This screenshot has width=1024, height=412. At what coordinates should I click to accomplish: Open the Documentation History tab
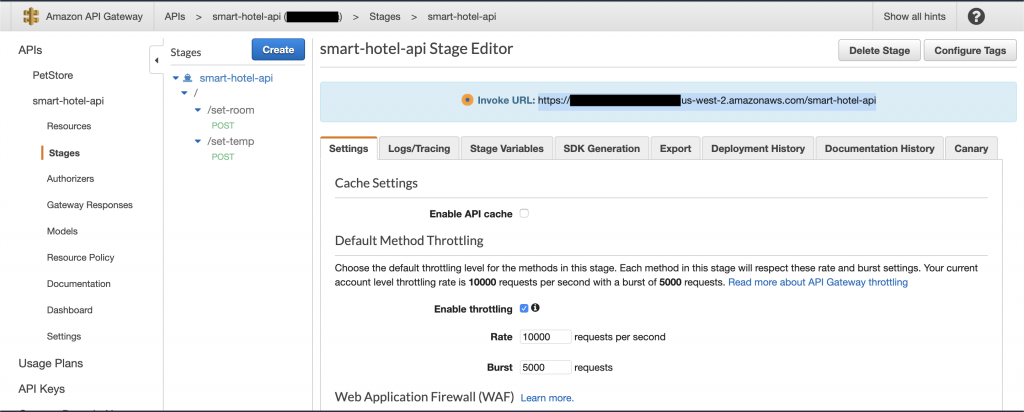tap(880, 148)
